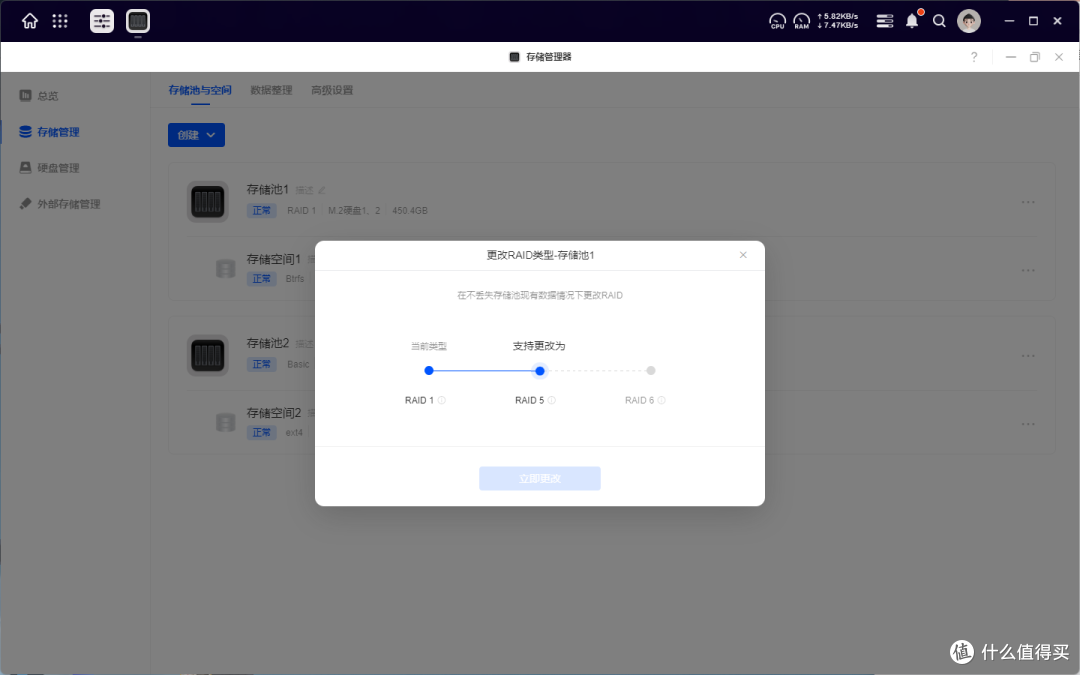Show info for RAID 6
The image size is (1080, 675).
[661, 400]
